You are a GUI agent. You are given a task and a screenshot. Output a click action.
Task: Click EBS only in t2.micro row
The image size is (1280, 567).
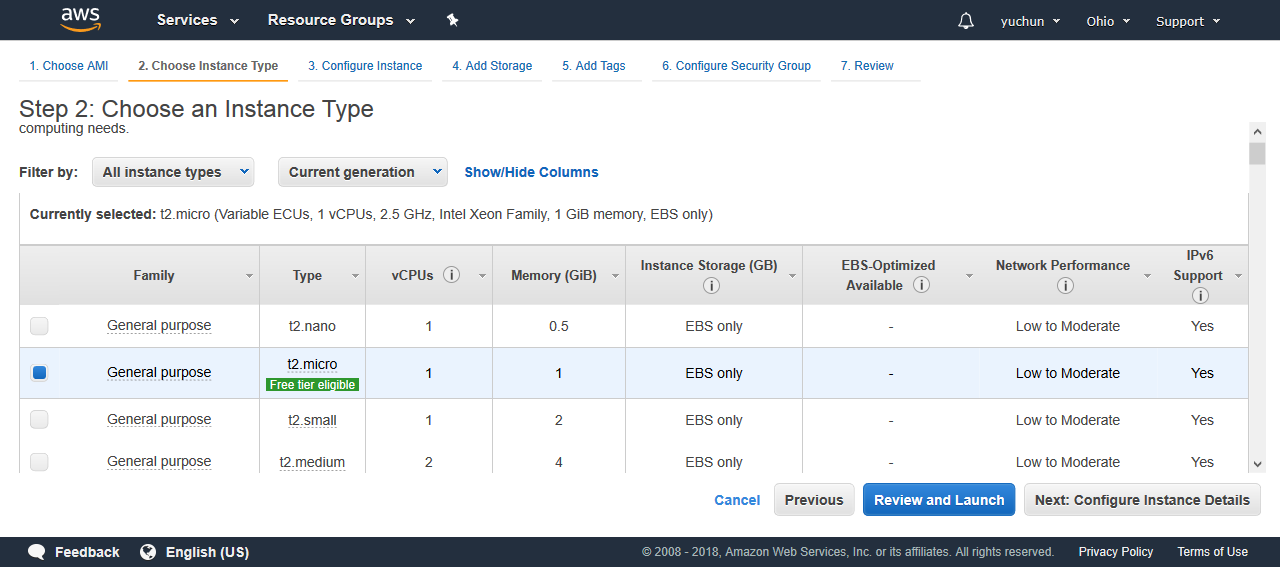[714, 373]
